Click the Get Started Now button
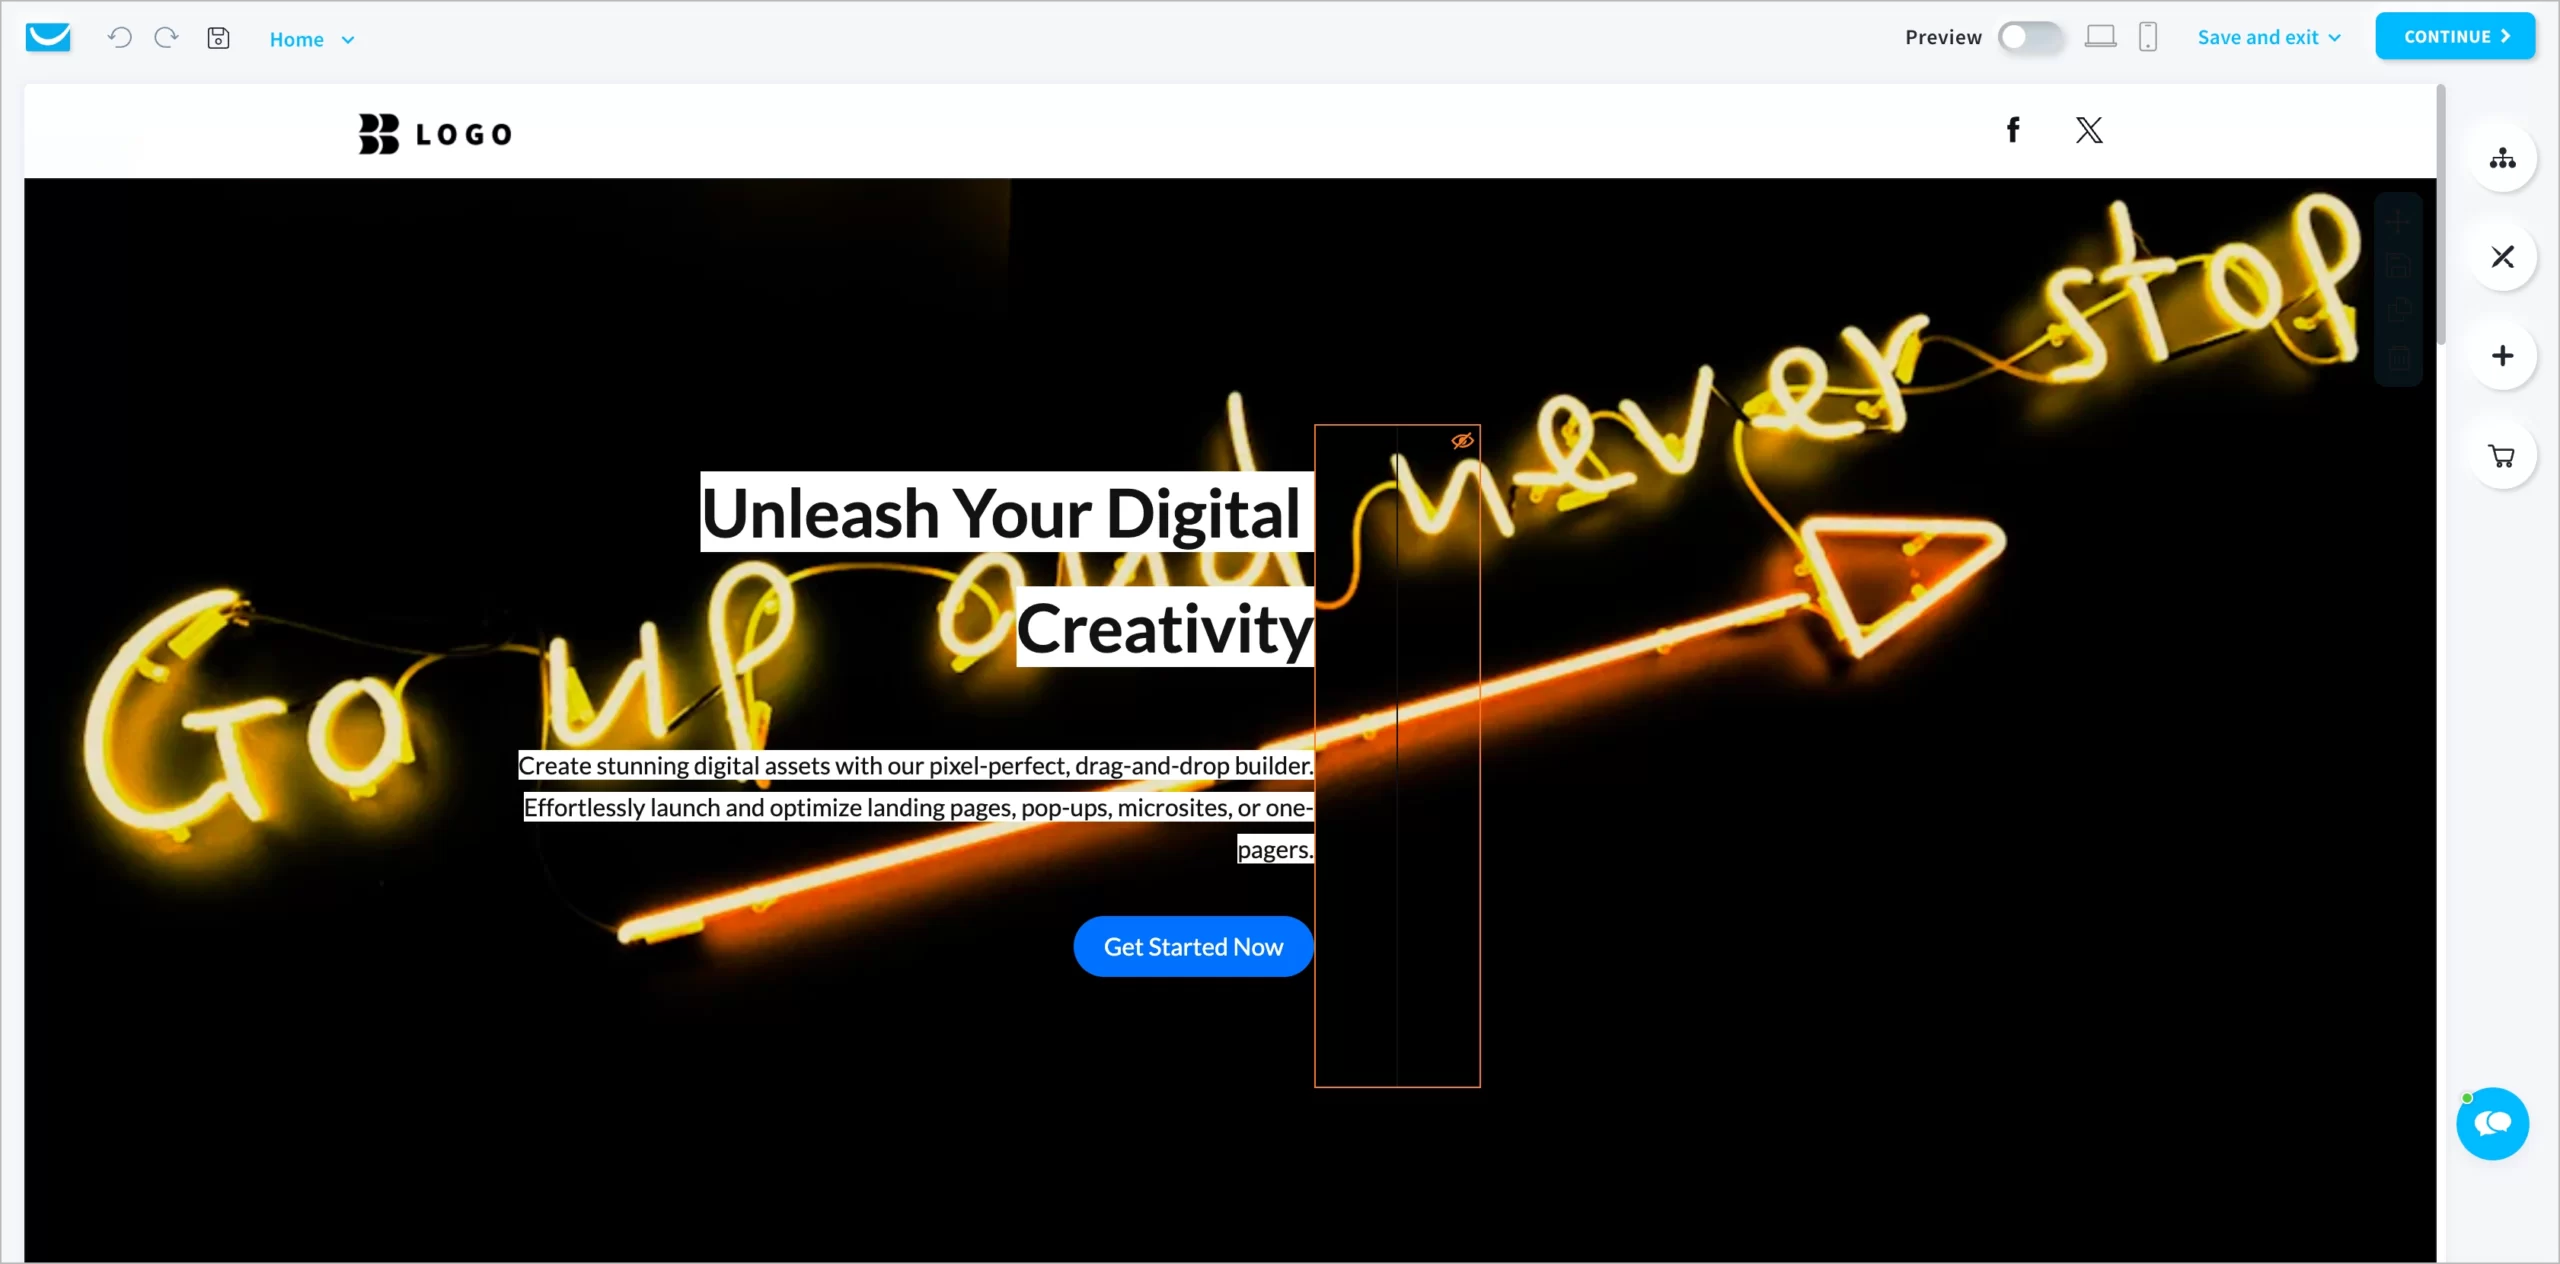2560x1264 pixels. tap(1193, 946)
